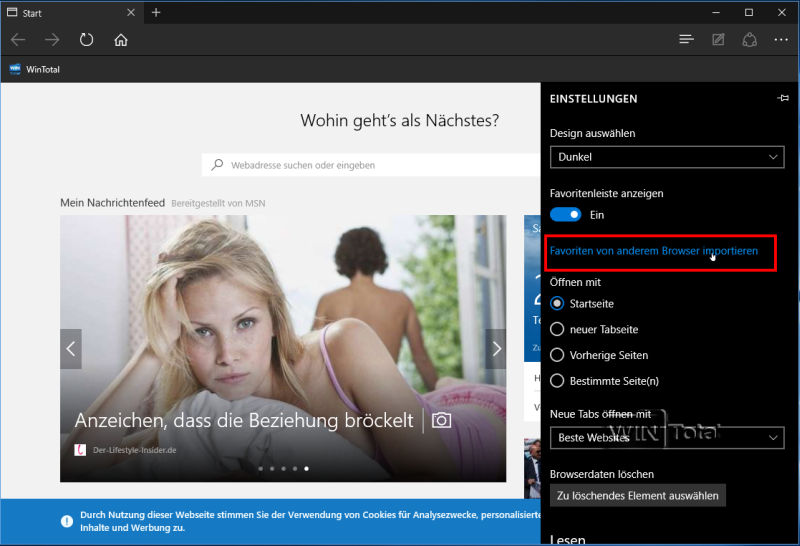
Task: Click the forward navigation arrow
Action: (52, 40)
